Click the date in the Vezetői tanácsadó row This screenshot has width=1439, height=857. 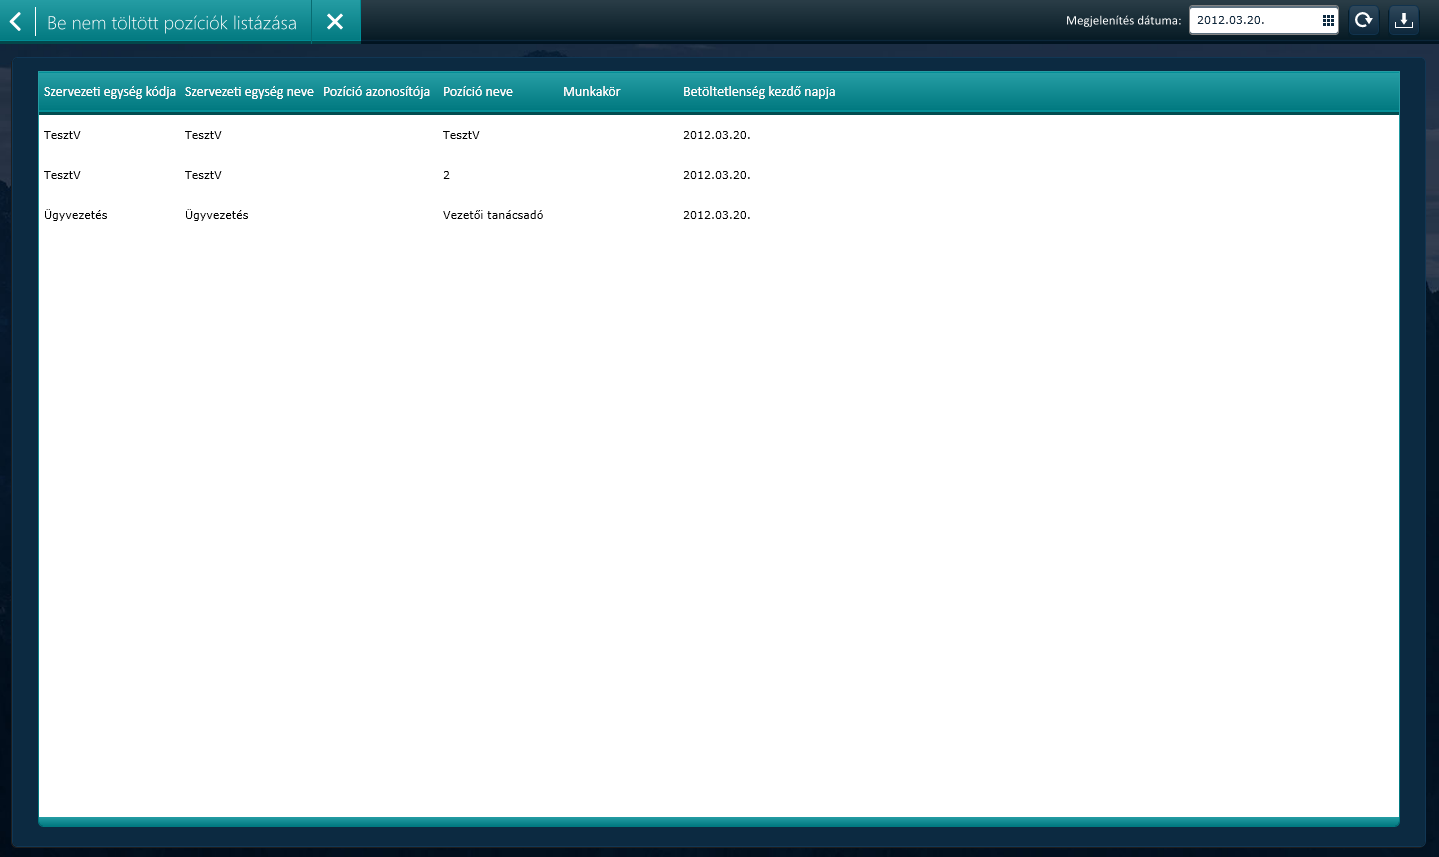[x=716, y=215]
